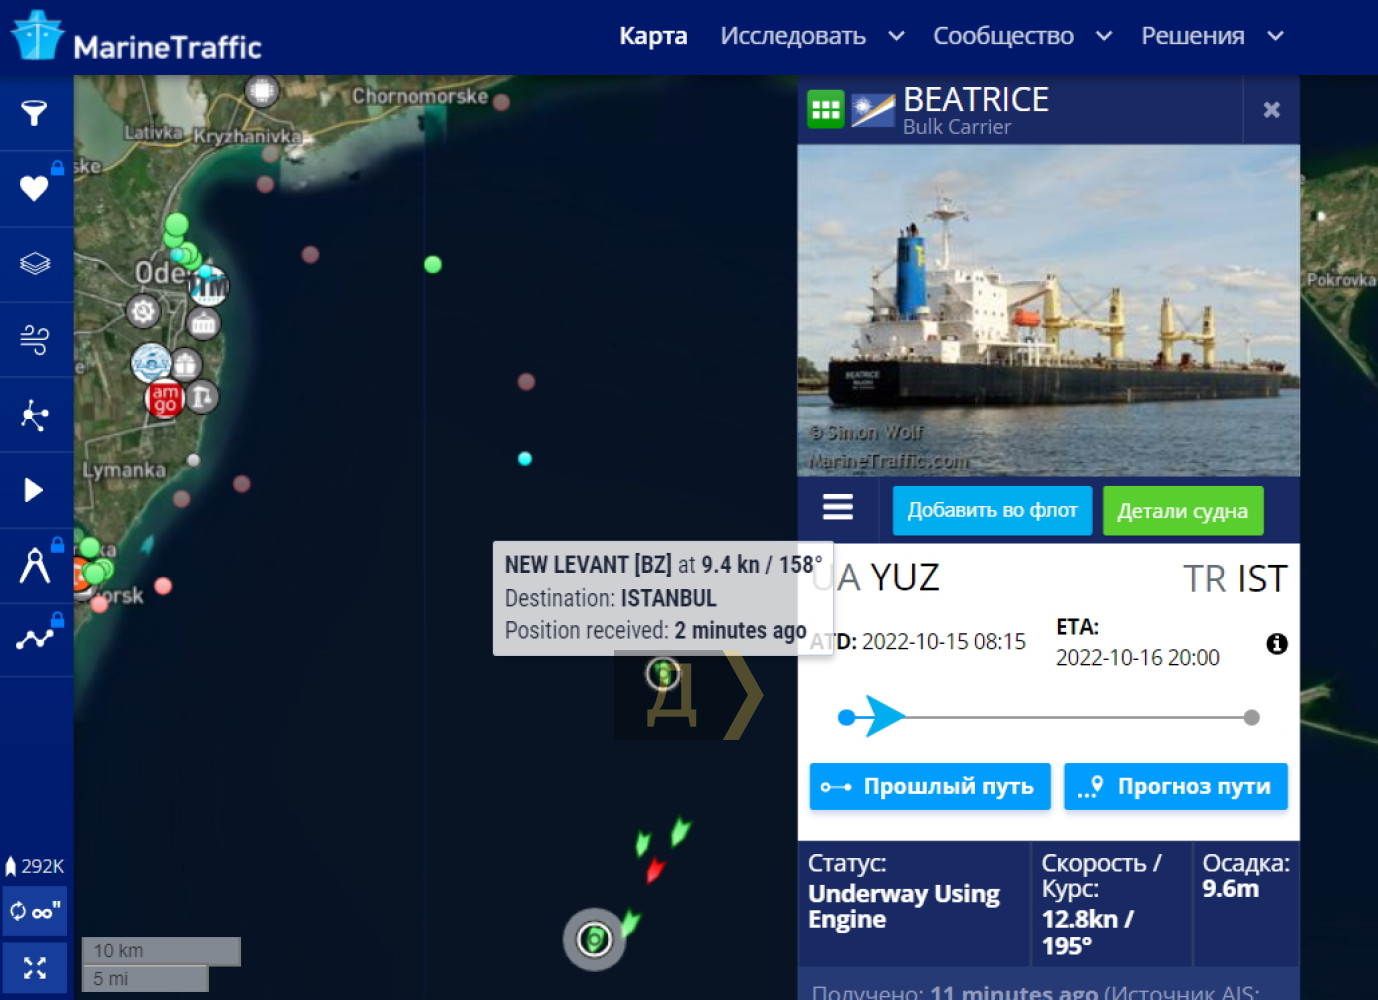Open the vessel filter funnel icon

[35, 113]
